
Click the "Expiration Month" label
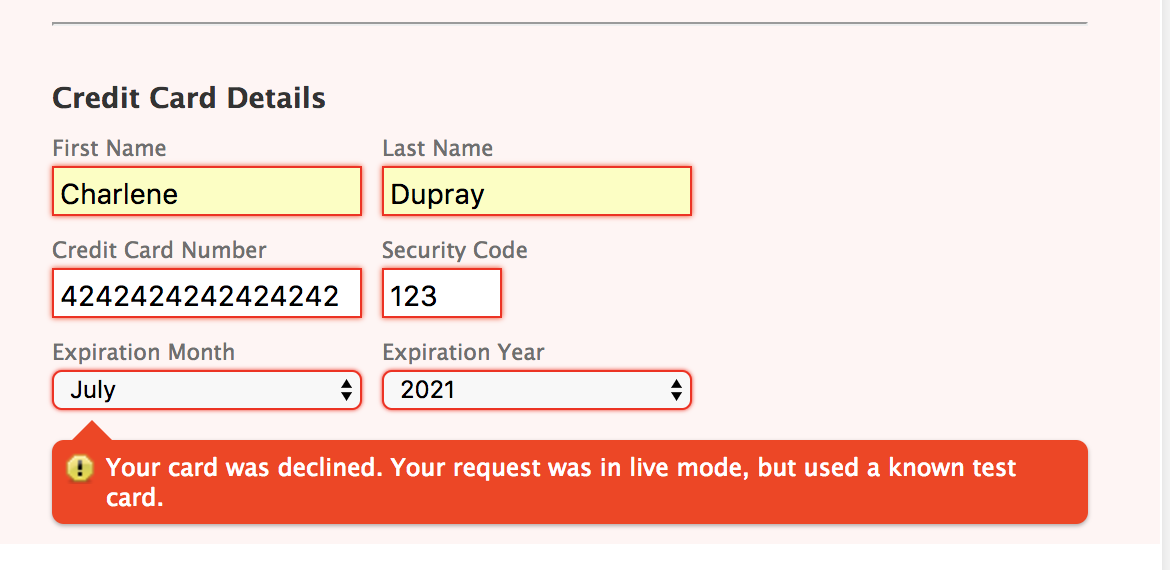click(x=143, y=352)
